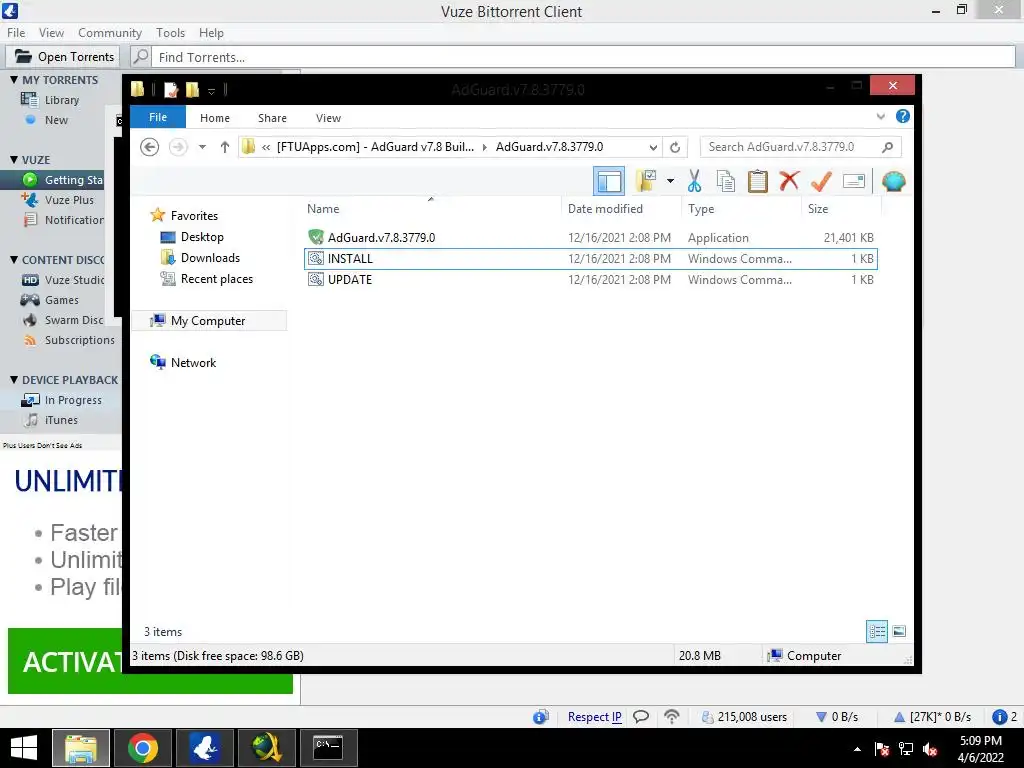
Task: Click the Explorer Back arrow button
Action: (150, 147)
